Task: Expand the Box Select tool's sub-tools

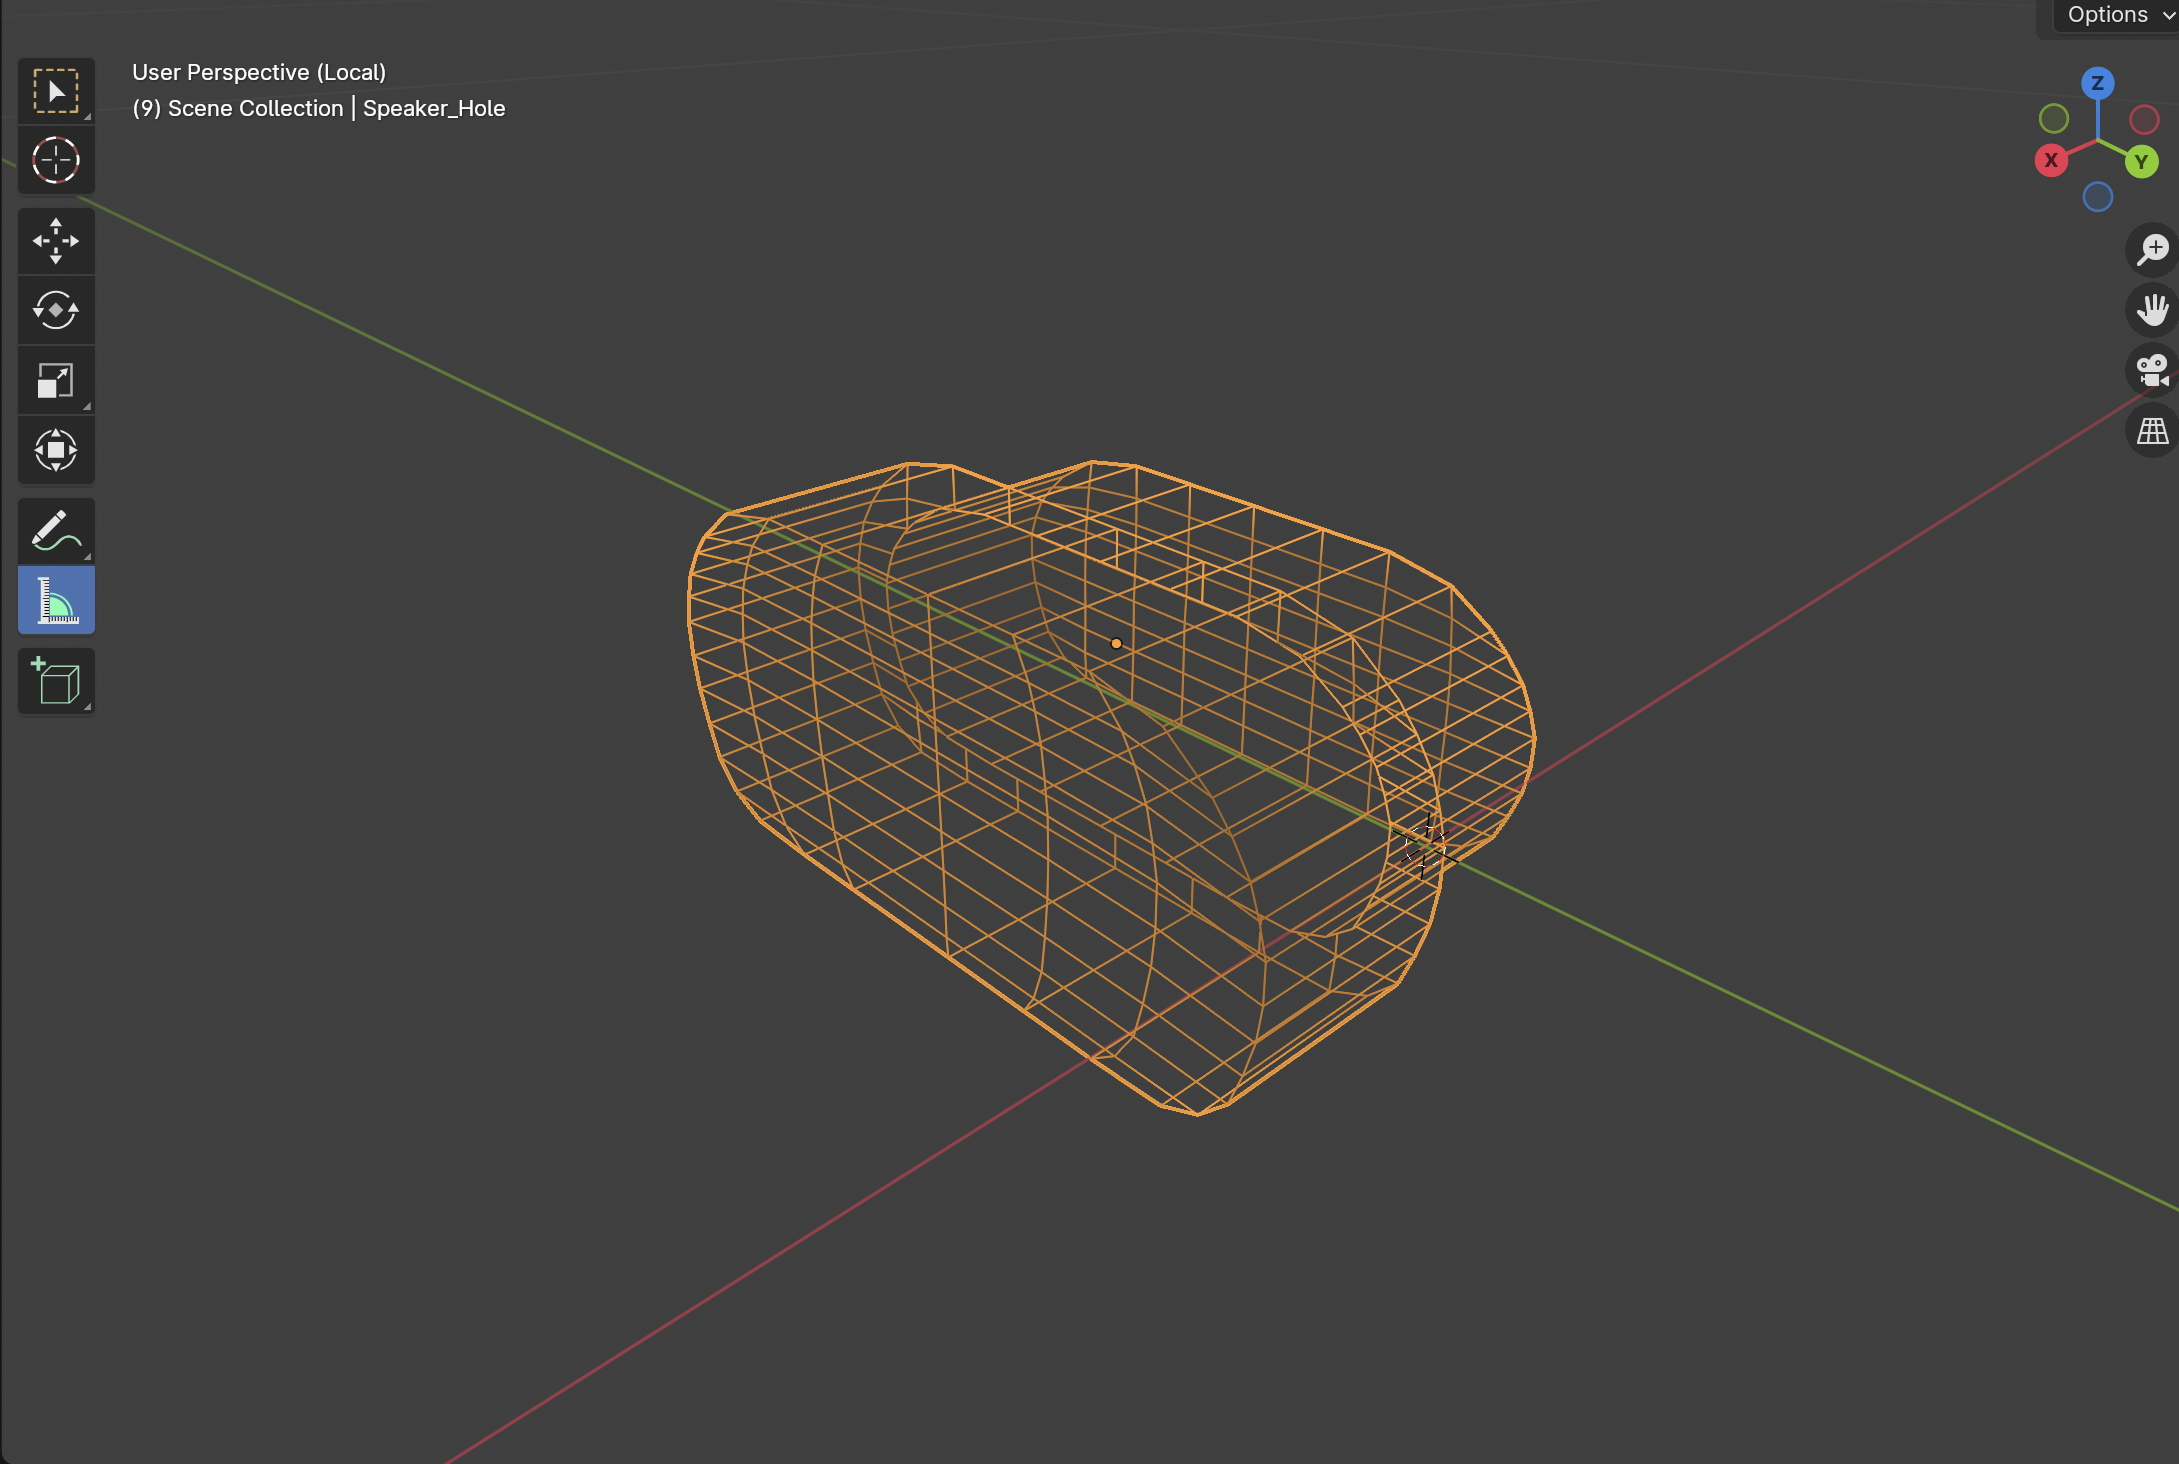Action: pos(86,117)
